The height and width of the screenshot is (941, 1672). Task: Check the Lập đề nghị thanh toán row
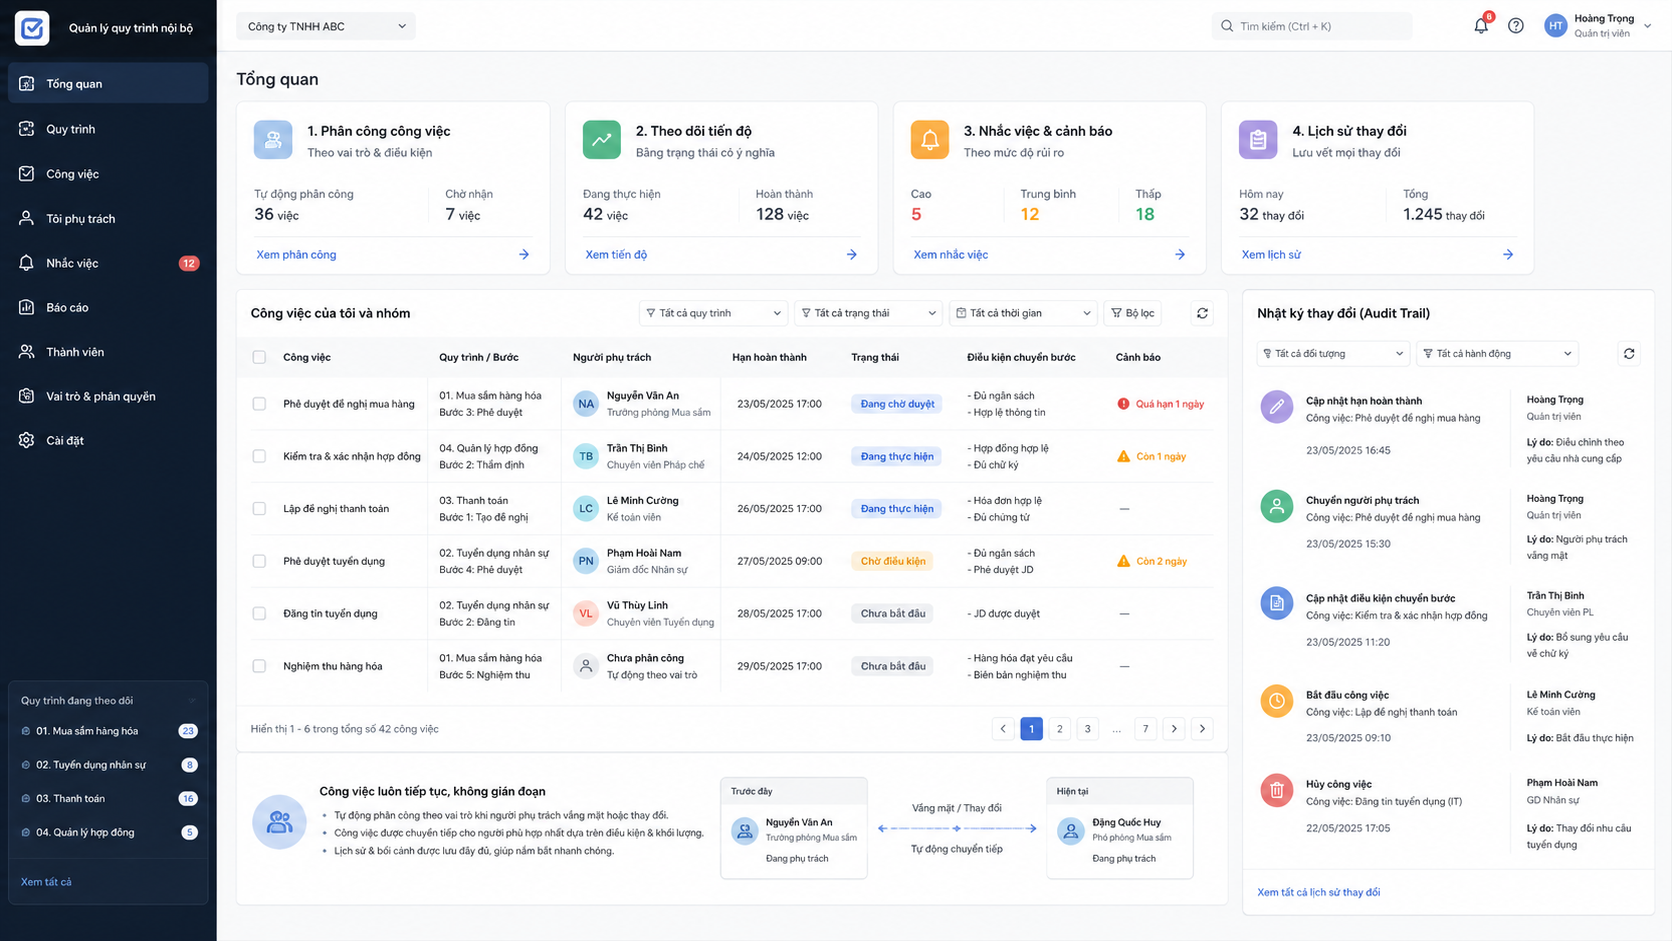[259, 509]
